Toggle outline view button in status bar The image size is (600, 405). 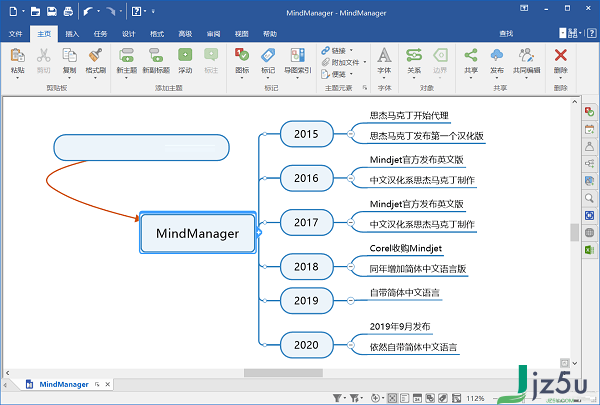pyautogui.click(x=405, y=398)
